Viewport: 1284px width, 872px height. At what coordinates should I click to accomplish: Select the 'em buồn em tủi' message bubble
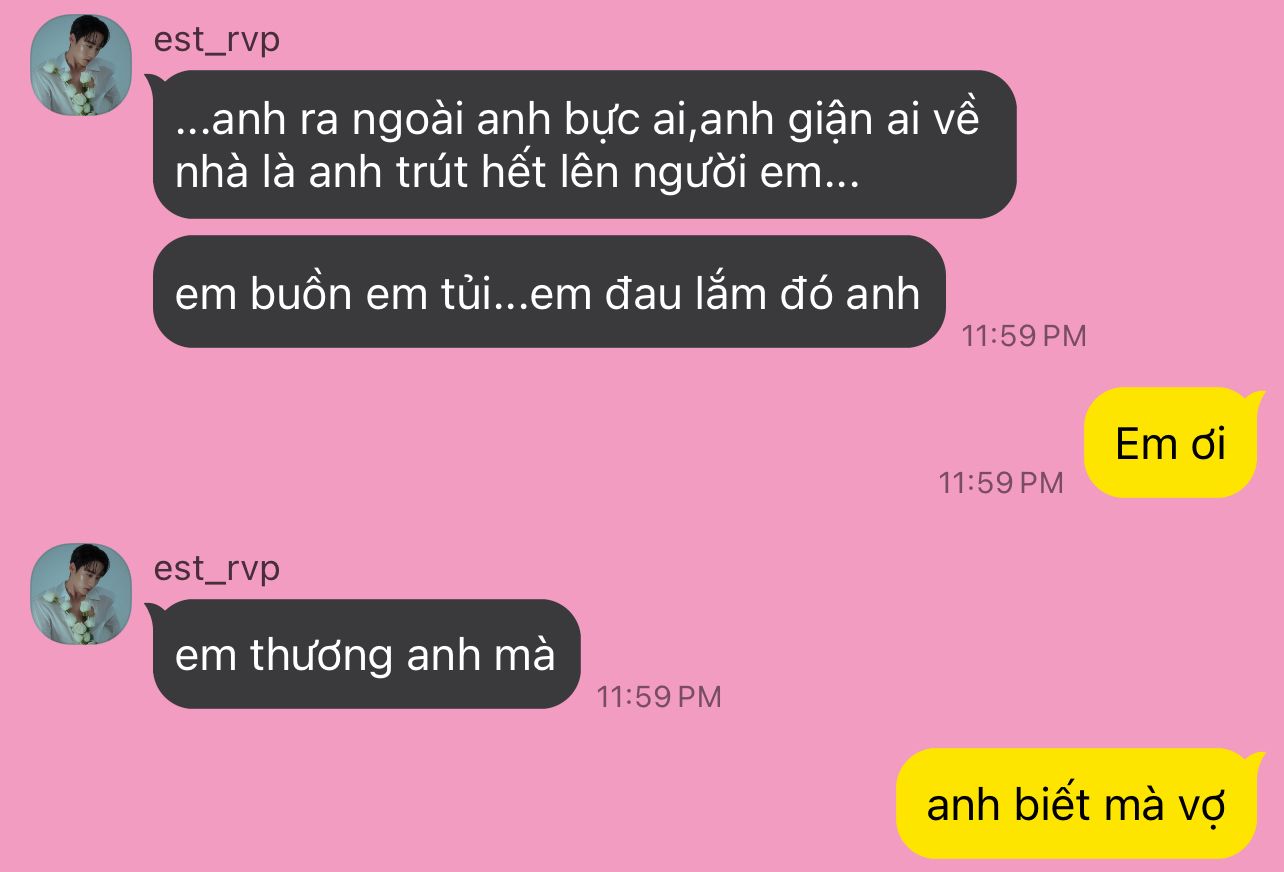(x=549, y=292)
